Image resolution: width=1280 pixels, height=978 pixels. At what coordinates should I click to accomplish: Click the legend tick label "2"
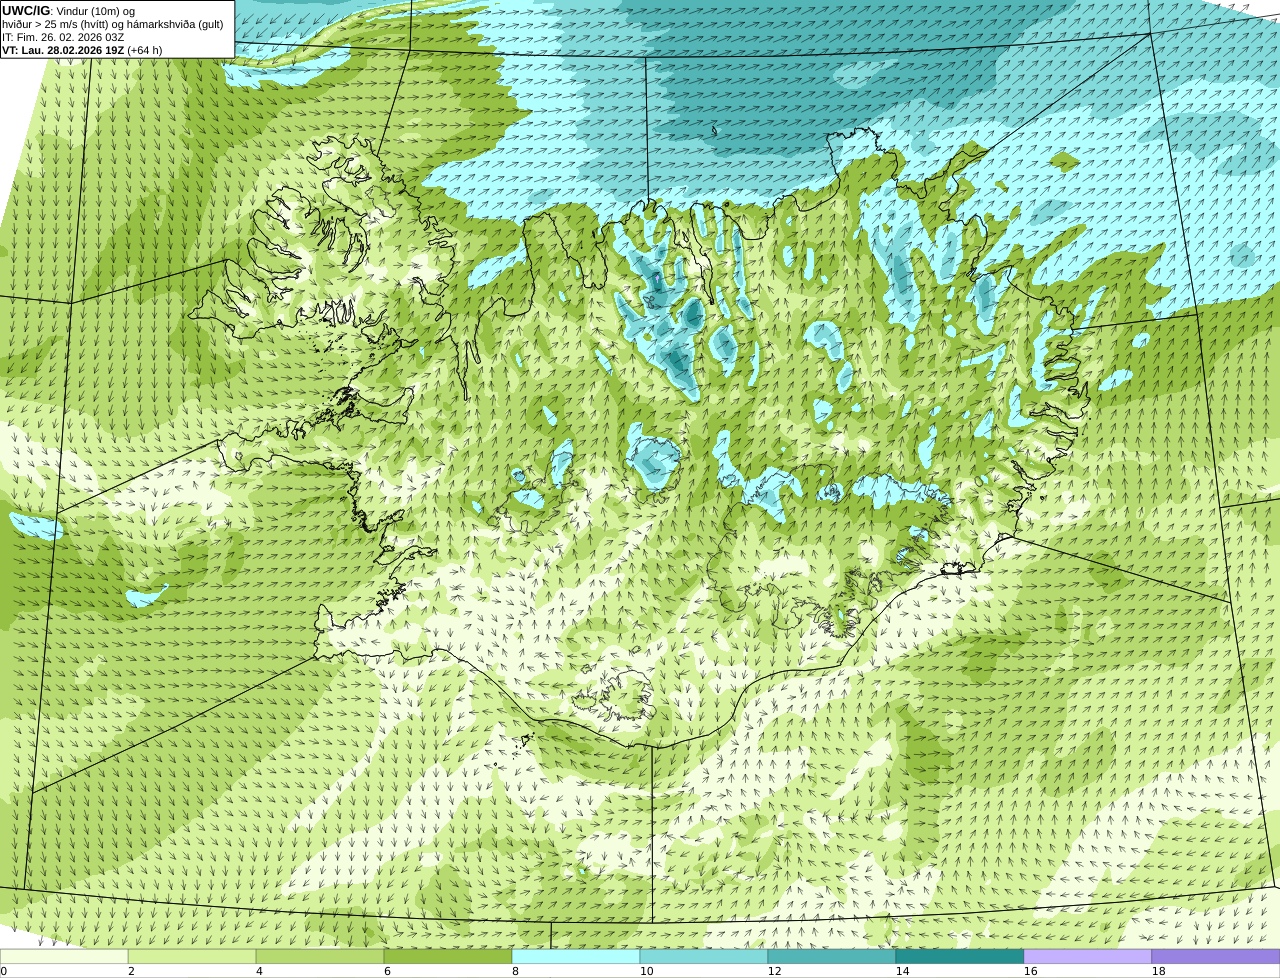click(x=131, y=971)
